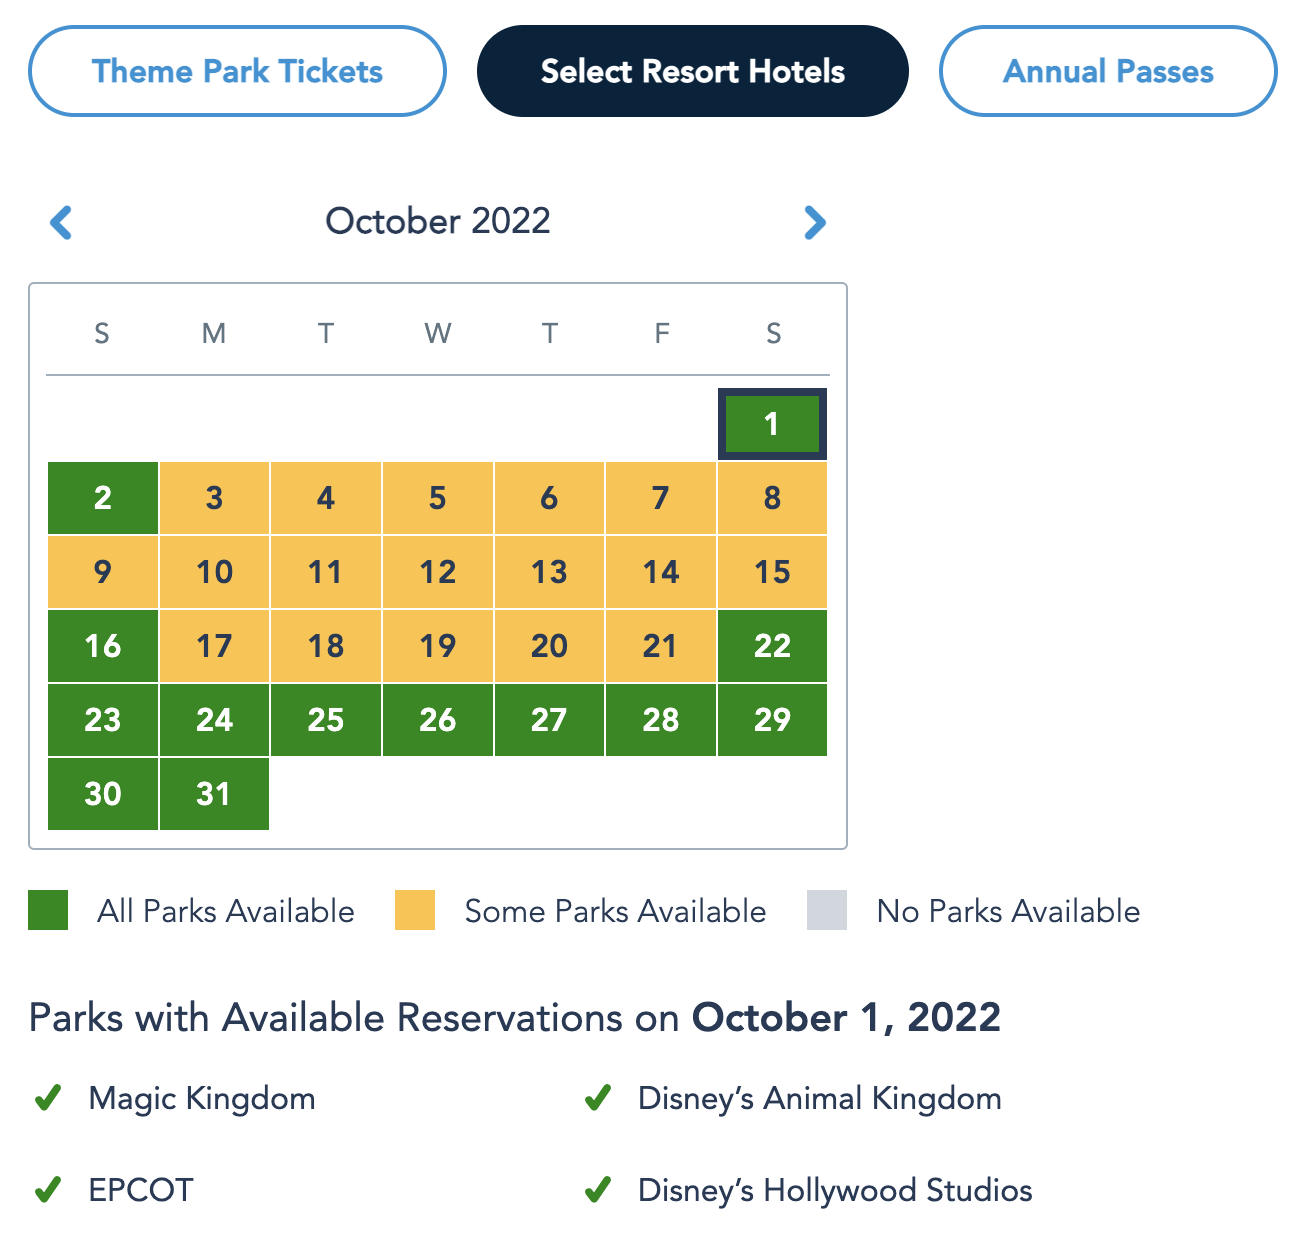Switch to Theme Park Tickets tab
The height and width of the screenshot is (1242, 1301).
237,72
